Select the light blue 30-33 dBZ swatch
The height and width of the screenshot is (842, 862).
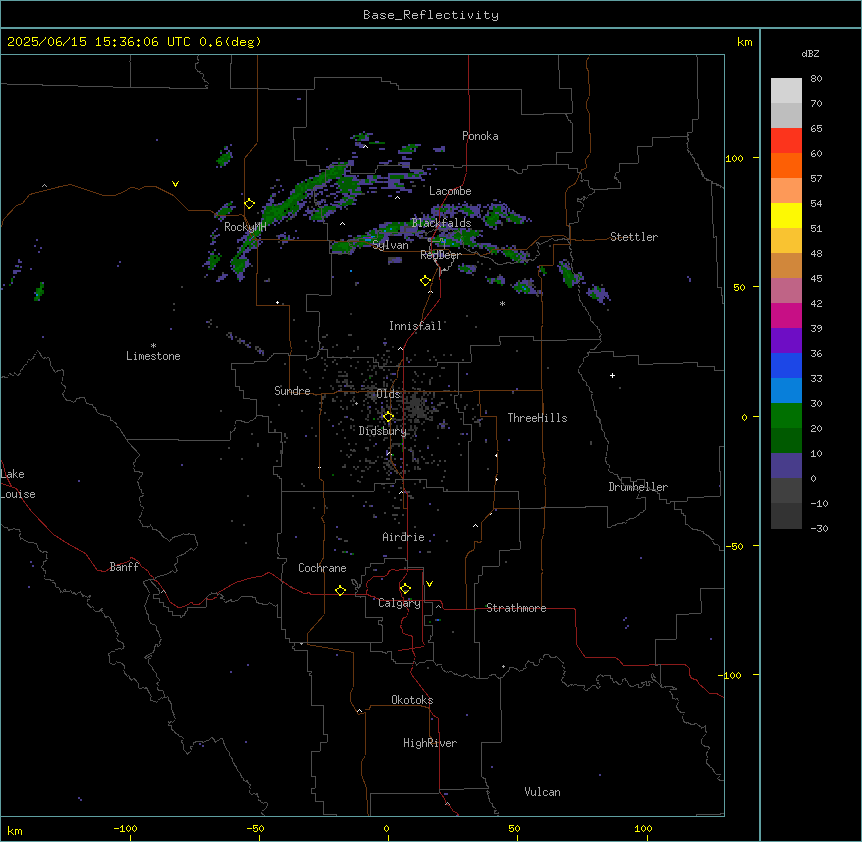(x=786, y=391)
